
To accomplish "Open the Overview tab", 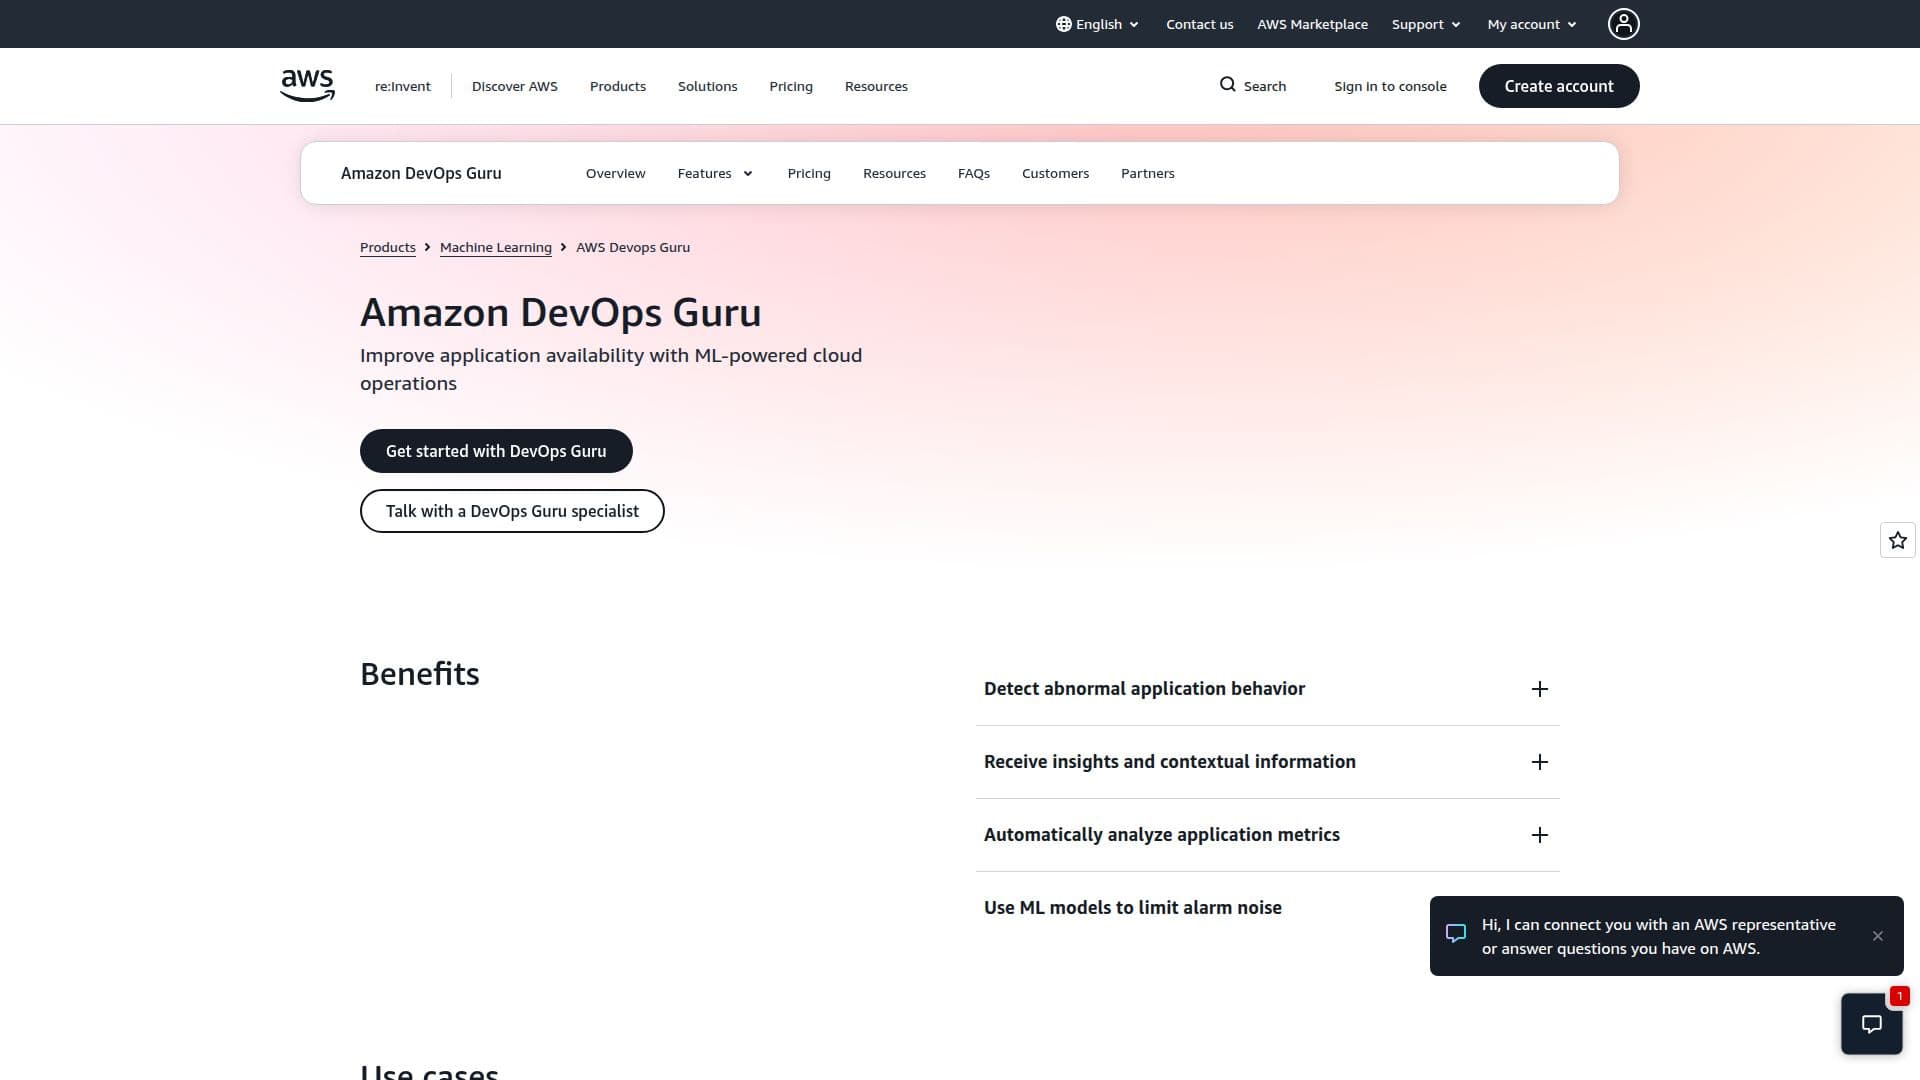I will click(615, 174).
